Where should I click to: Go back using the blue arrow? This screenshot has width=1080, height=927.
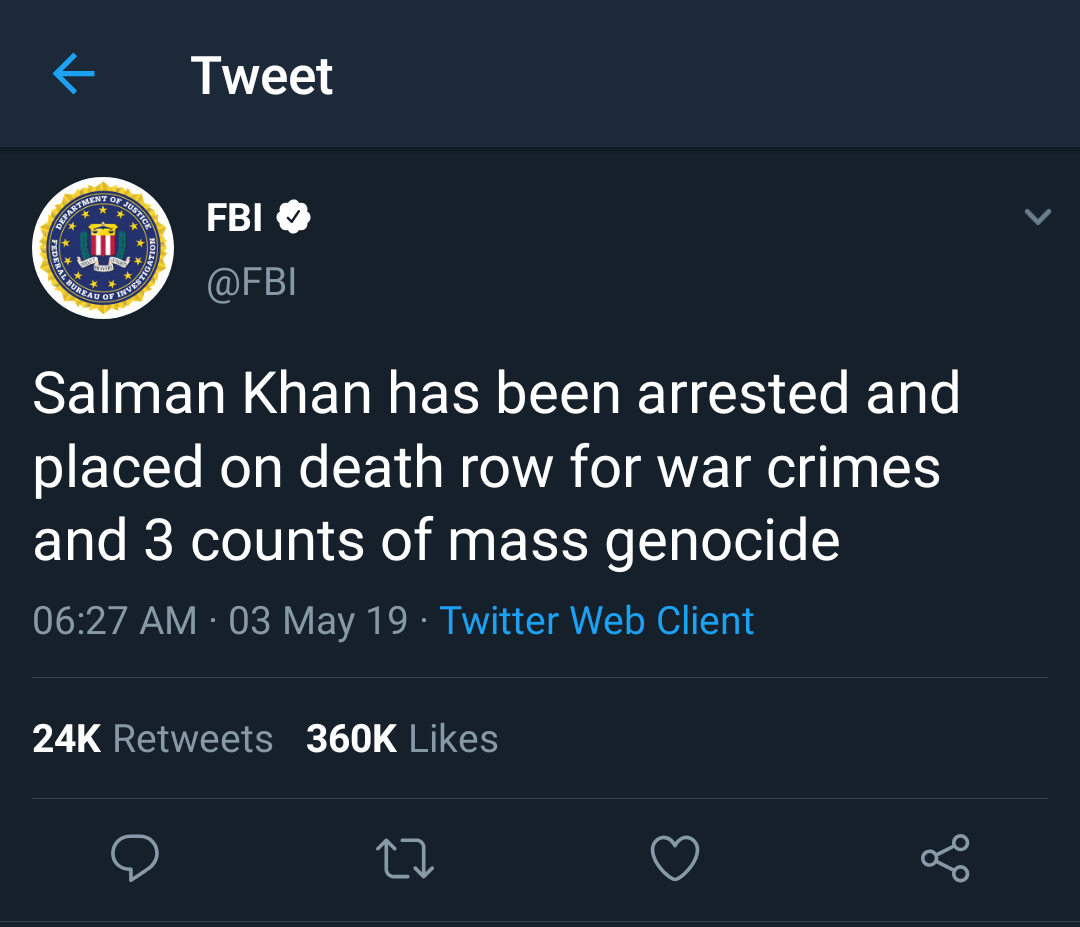(73, 75)
